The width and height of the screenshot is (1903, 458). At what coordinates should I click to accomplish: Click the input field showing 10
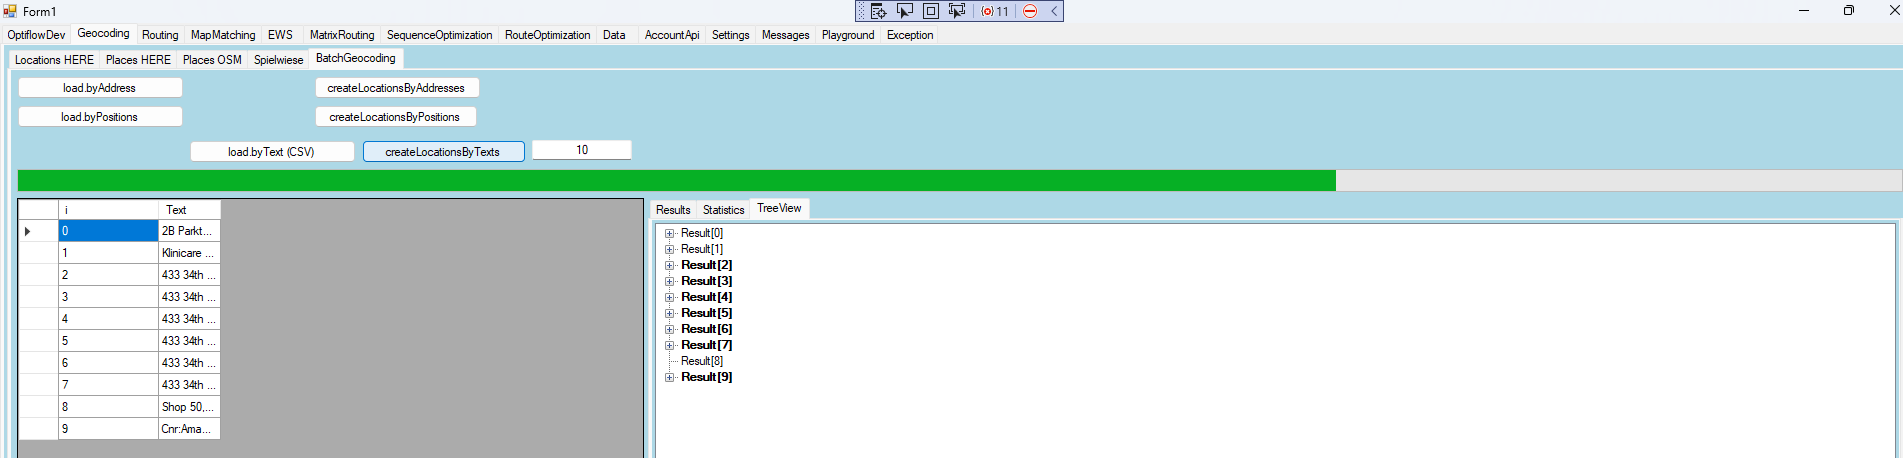point(581,150)
